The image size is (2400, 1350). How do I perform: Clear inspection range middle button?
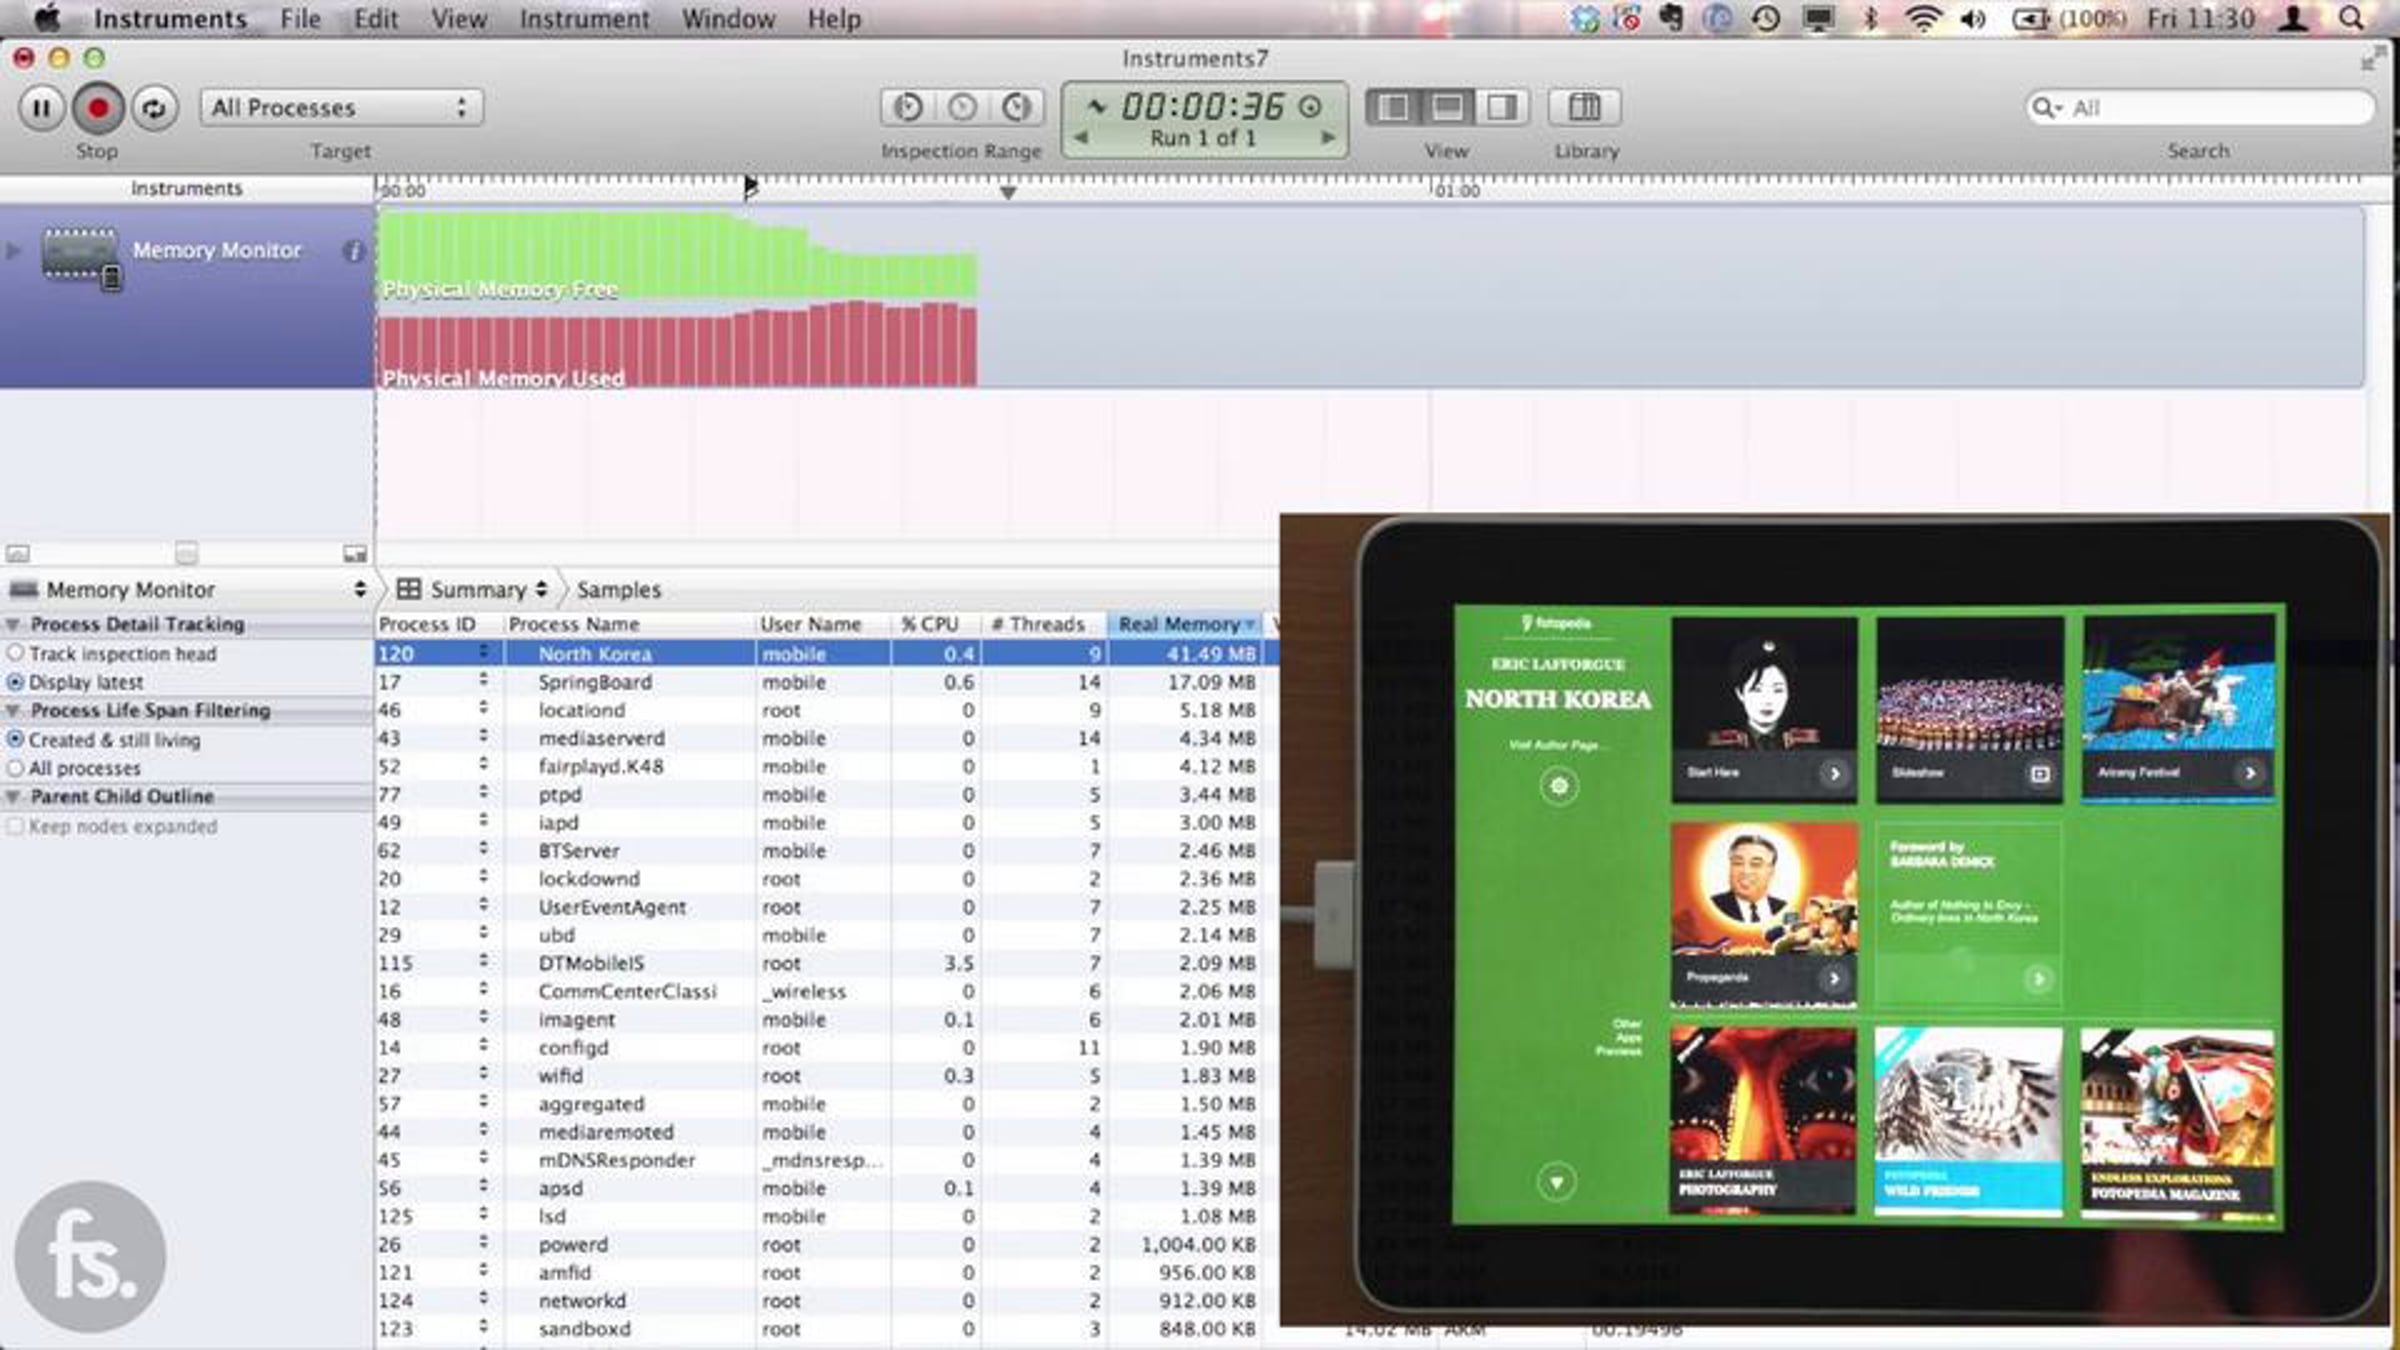[x=962, y=107]
